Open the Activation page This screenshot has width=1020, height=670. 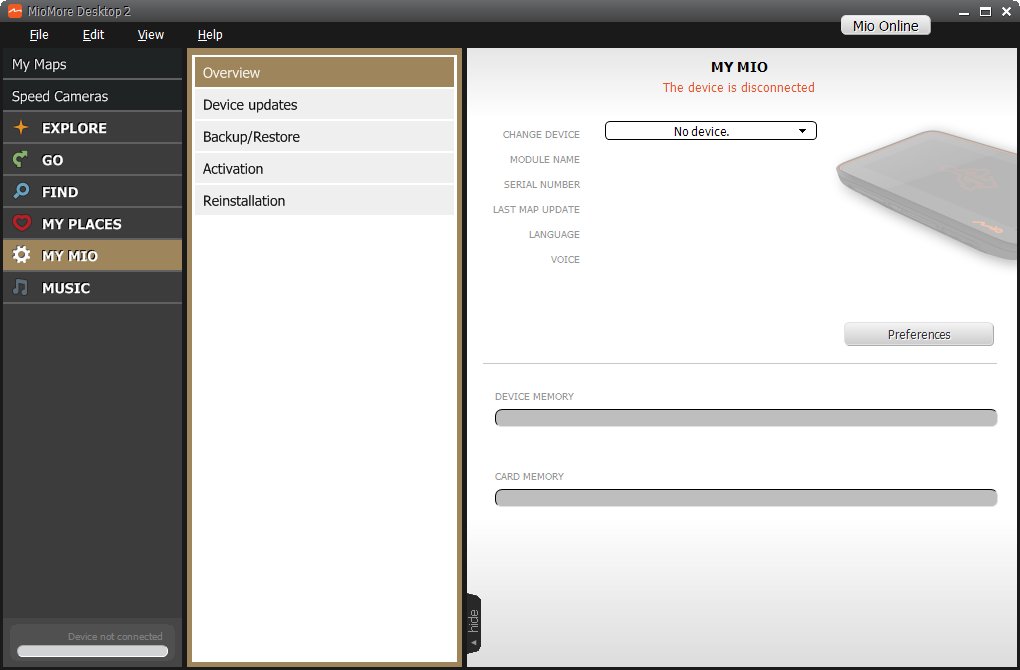[x=324, y=168]
